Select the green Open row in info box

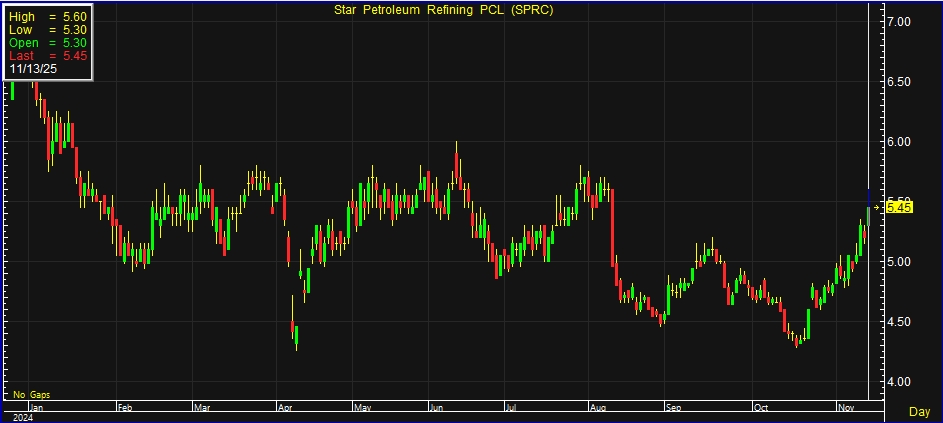pyautogui.click(x=48, y=43)
